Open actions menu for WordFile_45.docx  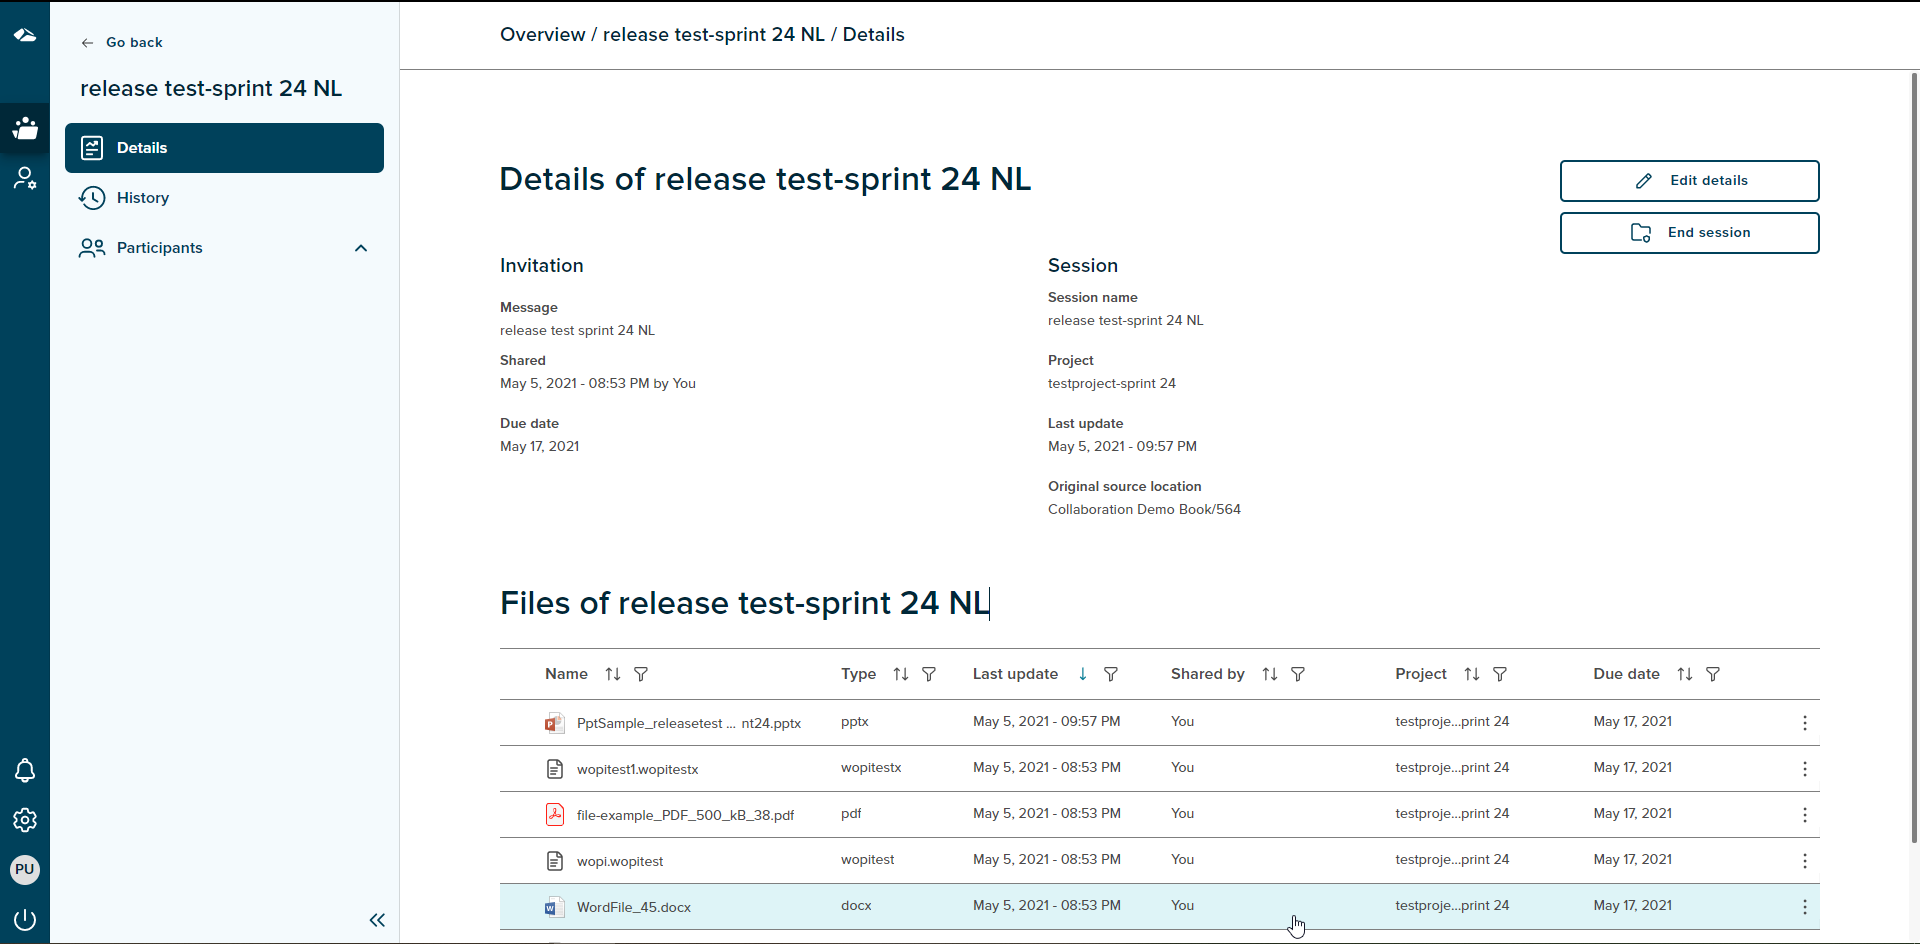(x=1804, y=907)
